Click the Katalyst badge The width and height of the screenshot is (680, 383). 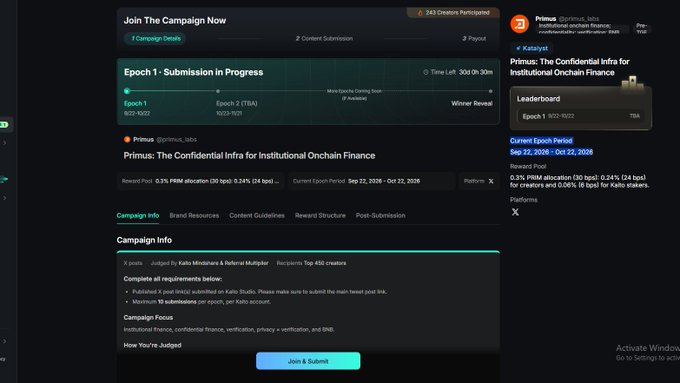pos(532,48)
